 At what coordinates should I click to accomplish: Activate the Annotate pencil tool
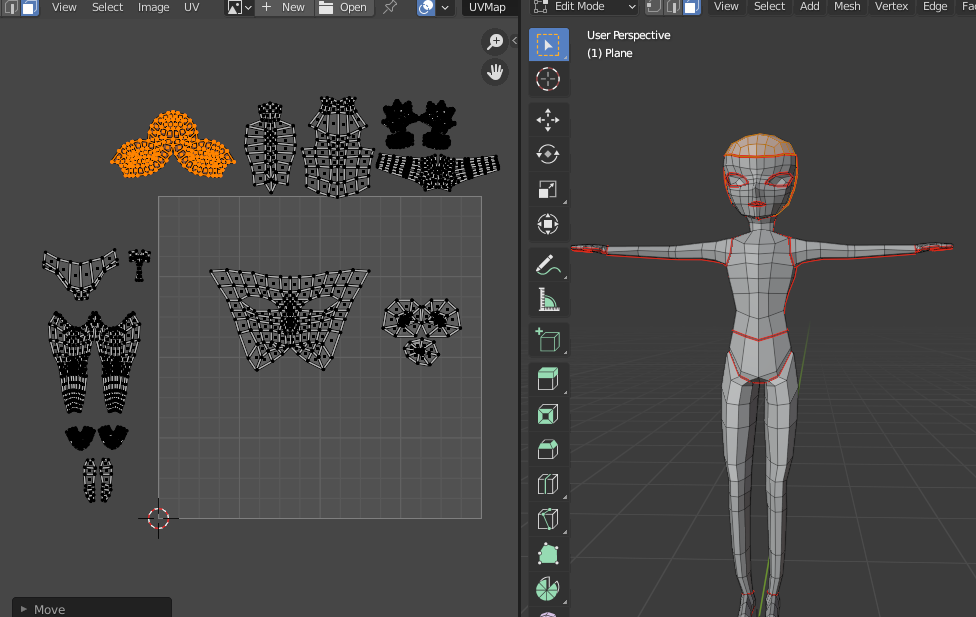tap(548, 265)
